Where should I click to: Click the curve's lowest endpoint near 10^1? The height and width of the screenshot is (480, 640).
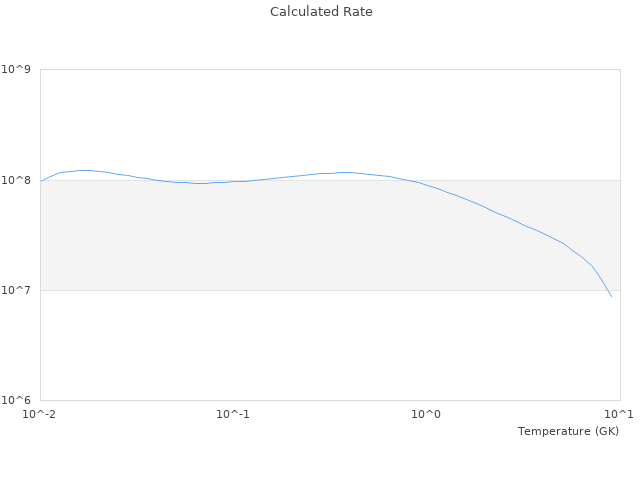click(611, 296)
